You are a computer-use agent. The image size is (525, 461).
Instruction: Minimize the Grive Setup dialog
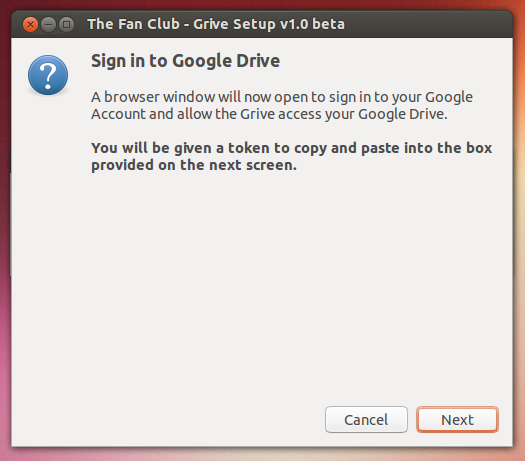point(49,24)
